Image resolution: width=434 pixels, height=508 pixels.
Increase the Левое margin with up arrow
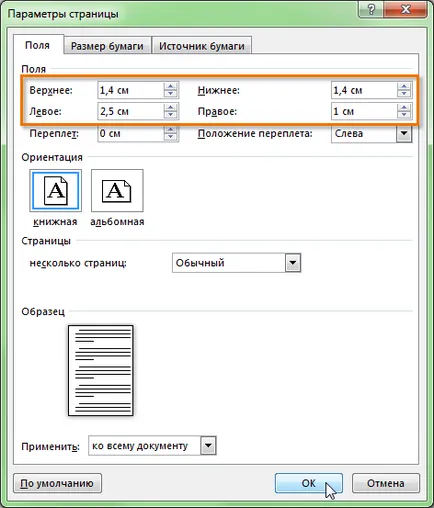[171, 107]
